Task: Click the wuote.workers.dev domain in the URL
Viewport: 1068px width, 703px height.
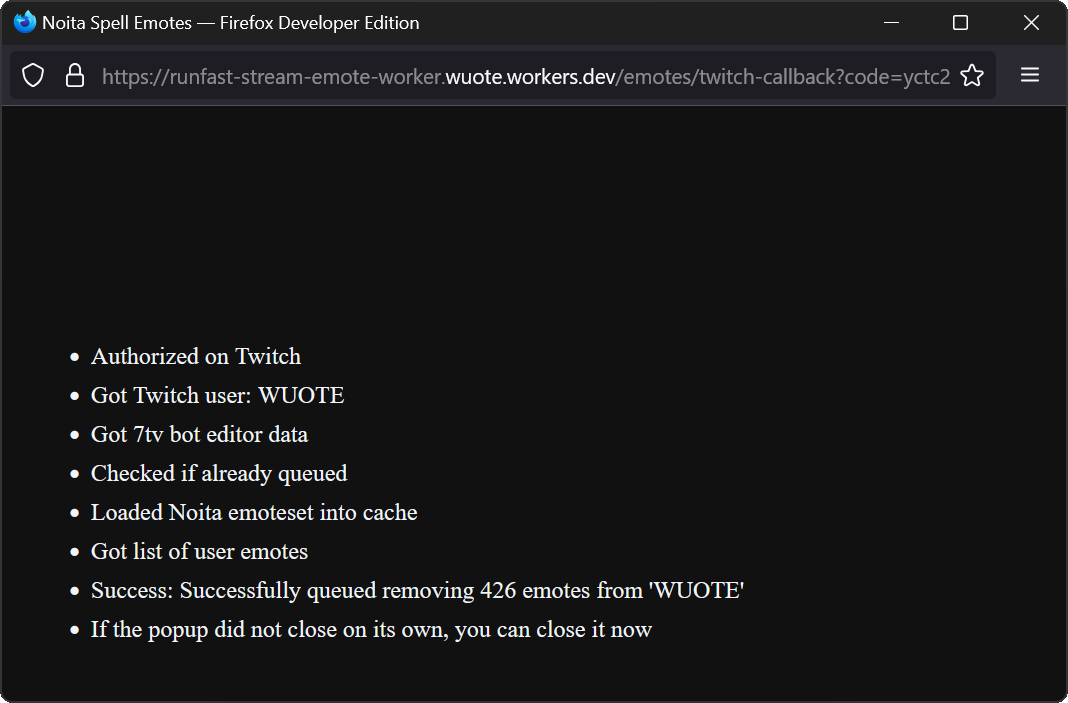Action: (529, 77)
